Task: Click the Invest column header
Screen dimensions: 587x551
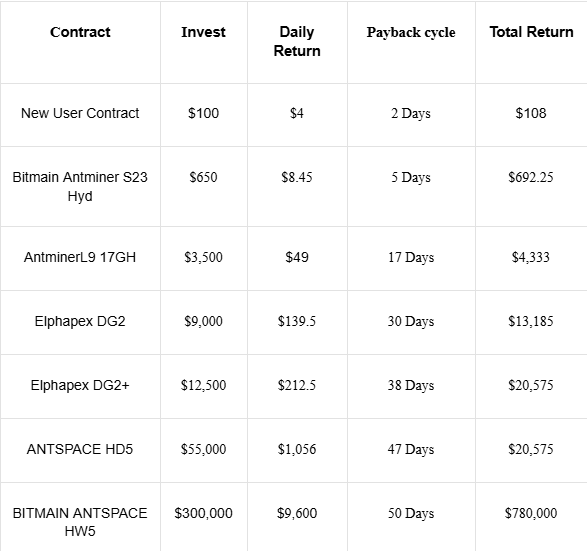Action: [x=203, y=32]
